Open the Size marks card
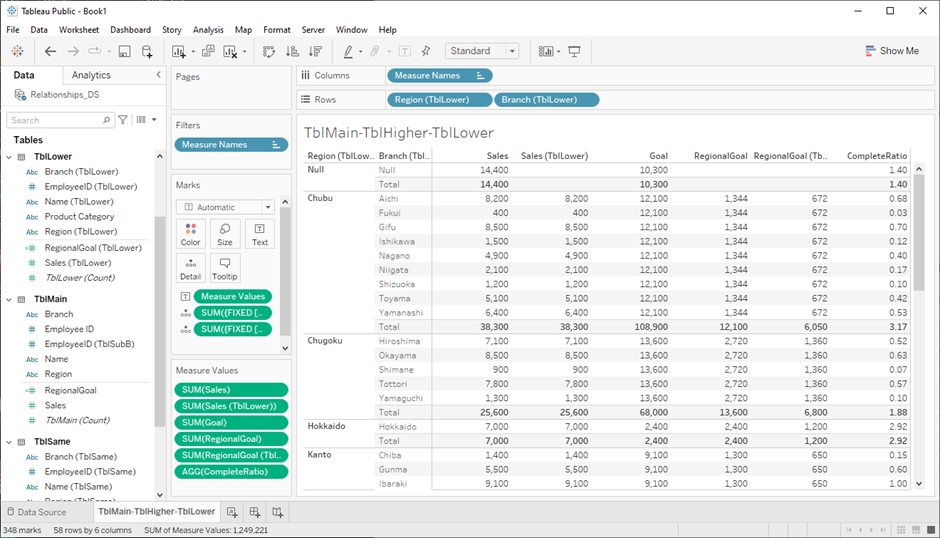Viewport: 940px width, 538px height. (225, 234)
